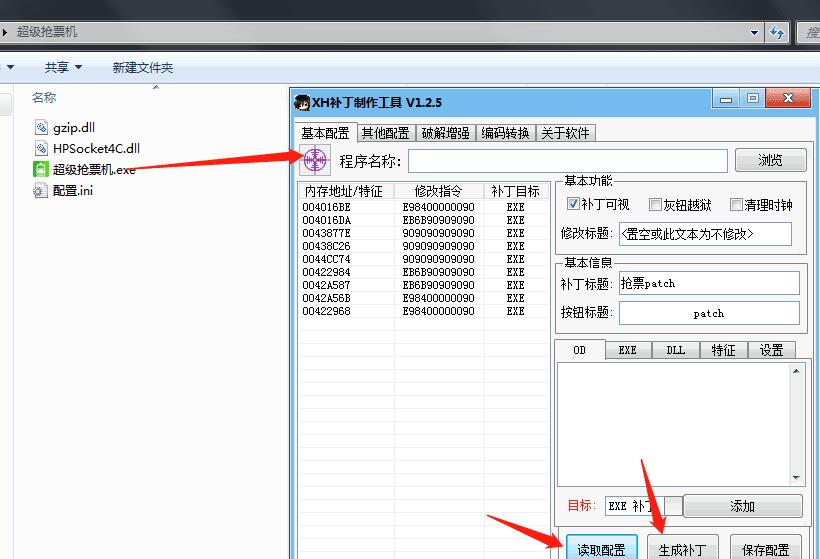Viewport: 820px width, 559px height.
Task: Click the 配置.ini gear file icon
Action: (x=40, y=190)
